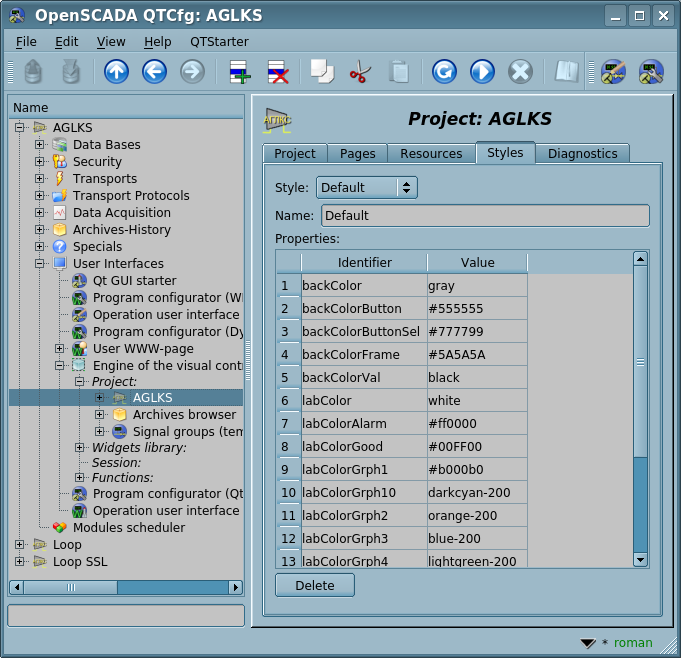Expand the Transport Protocols node
This screenshot has width=681, height=658.
[x=39, y=195]
